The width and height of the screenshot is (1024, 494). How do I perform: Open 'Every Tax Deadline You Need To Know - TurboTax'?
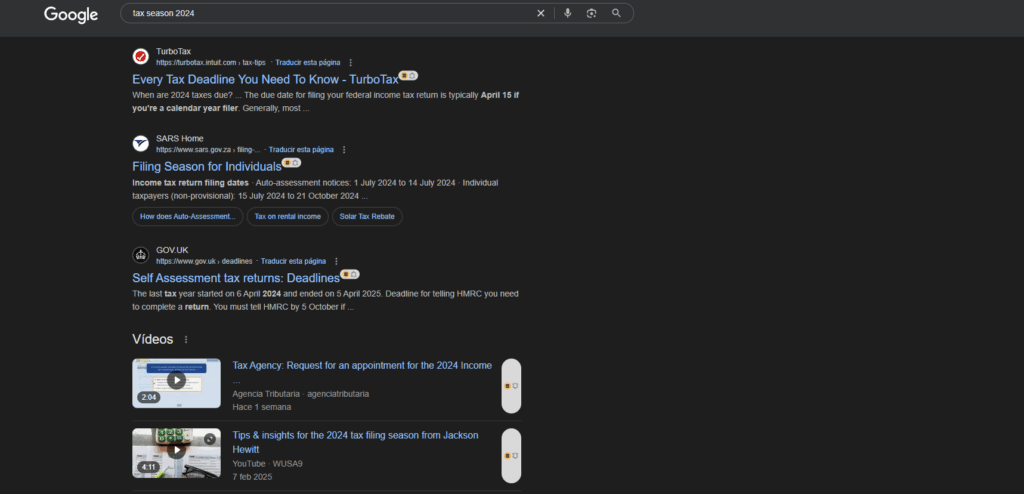click(x=265, y=80)
